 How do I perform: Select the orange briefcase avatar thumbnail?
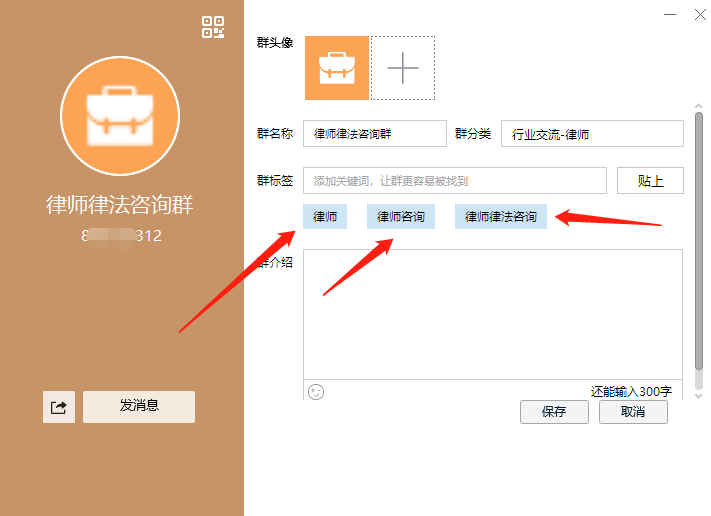click(337, 68)
